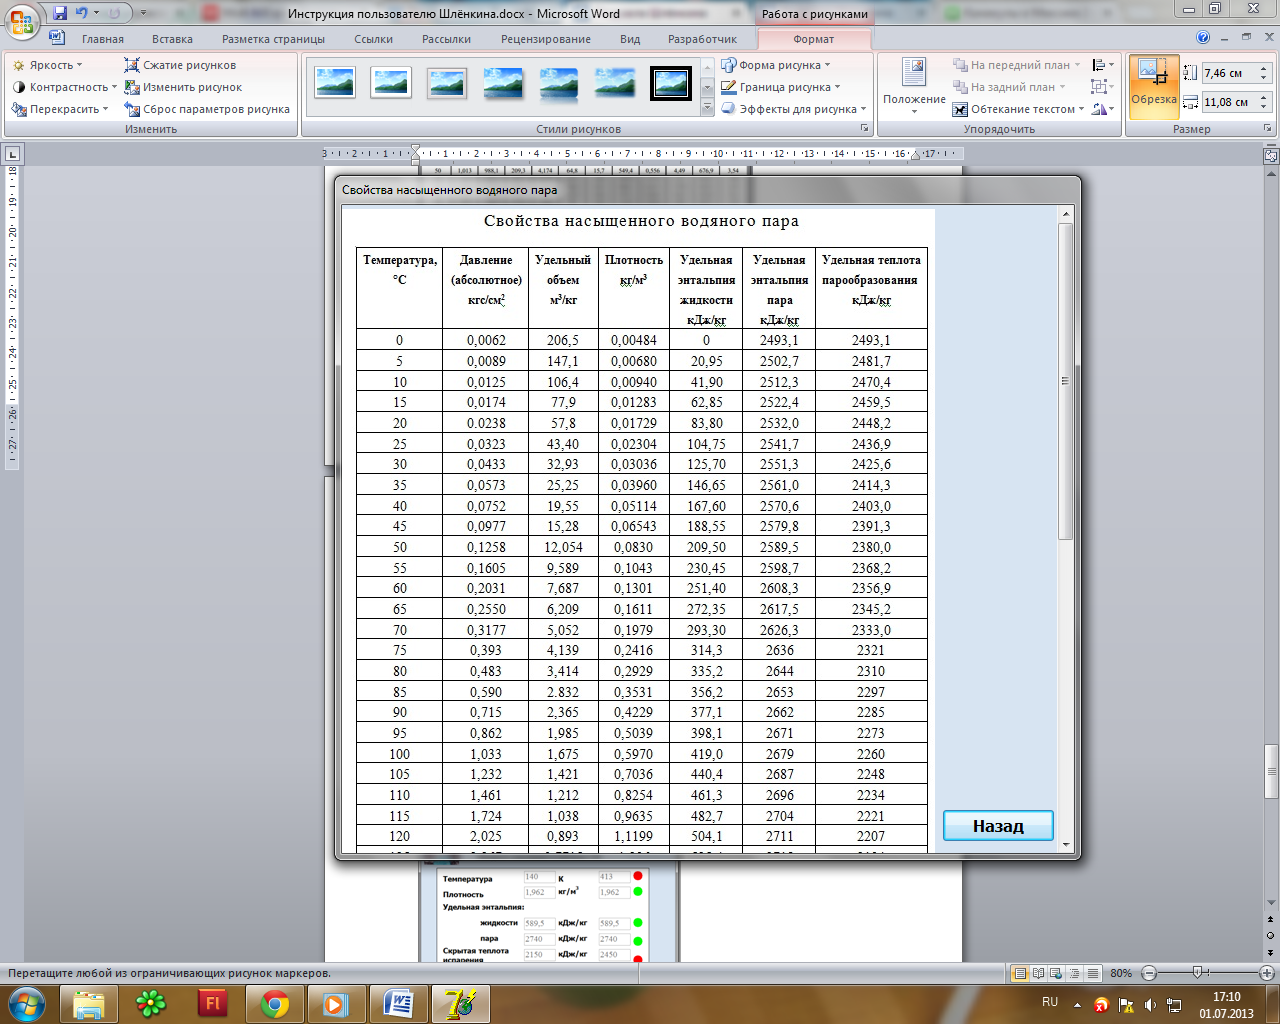Select the Формат picture tools tab

814,39
